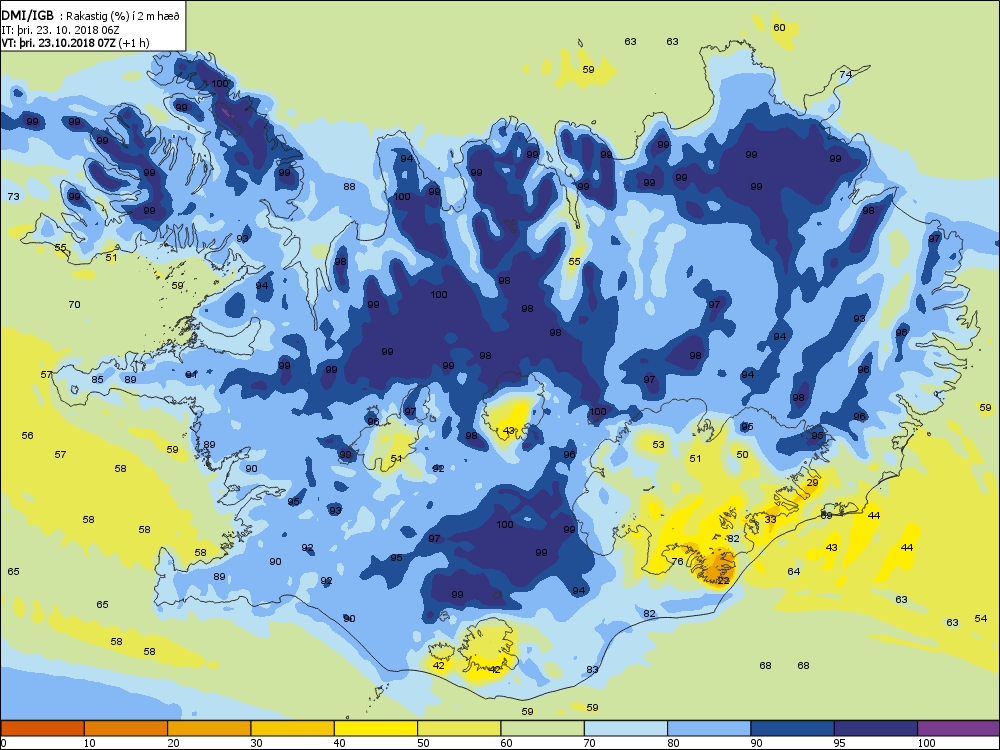This screenshot has height=750, width=1000.
Task: Click legend scale tick label 80
Action: coord(673,743)
